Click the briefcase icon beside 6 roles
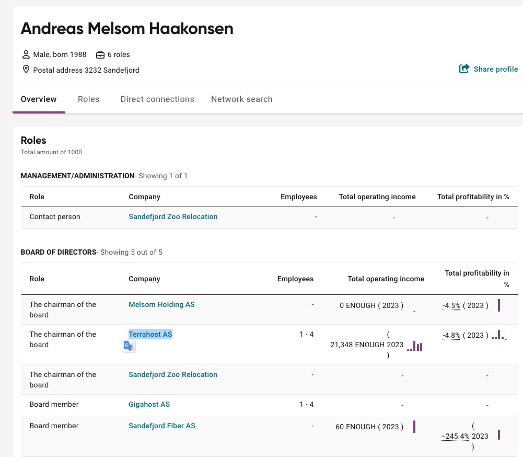 [x=100, y=55]
